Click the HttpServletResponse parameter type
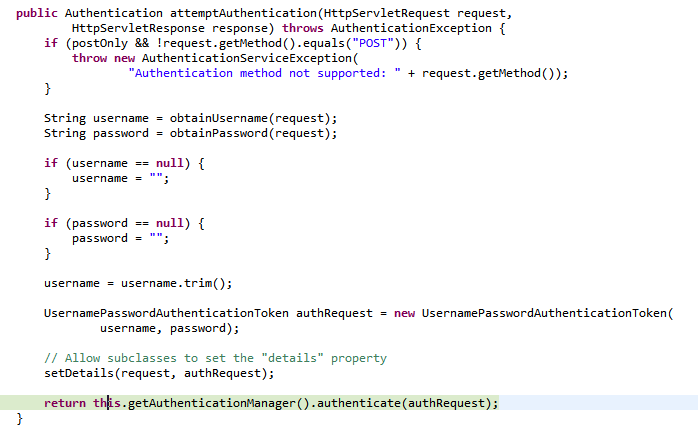 coord(138,28)
